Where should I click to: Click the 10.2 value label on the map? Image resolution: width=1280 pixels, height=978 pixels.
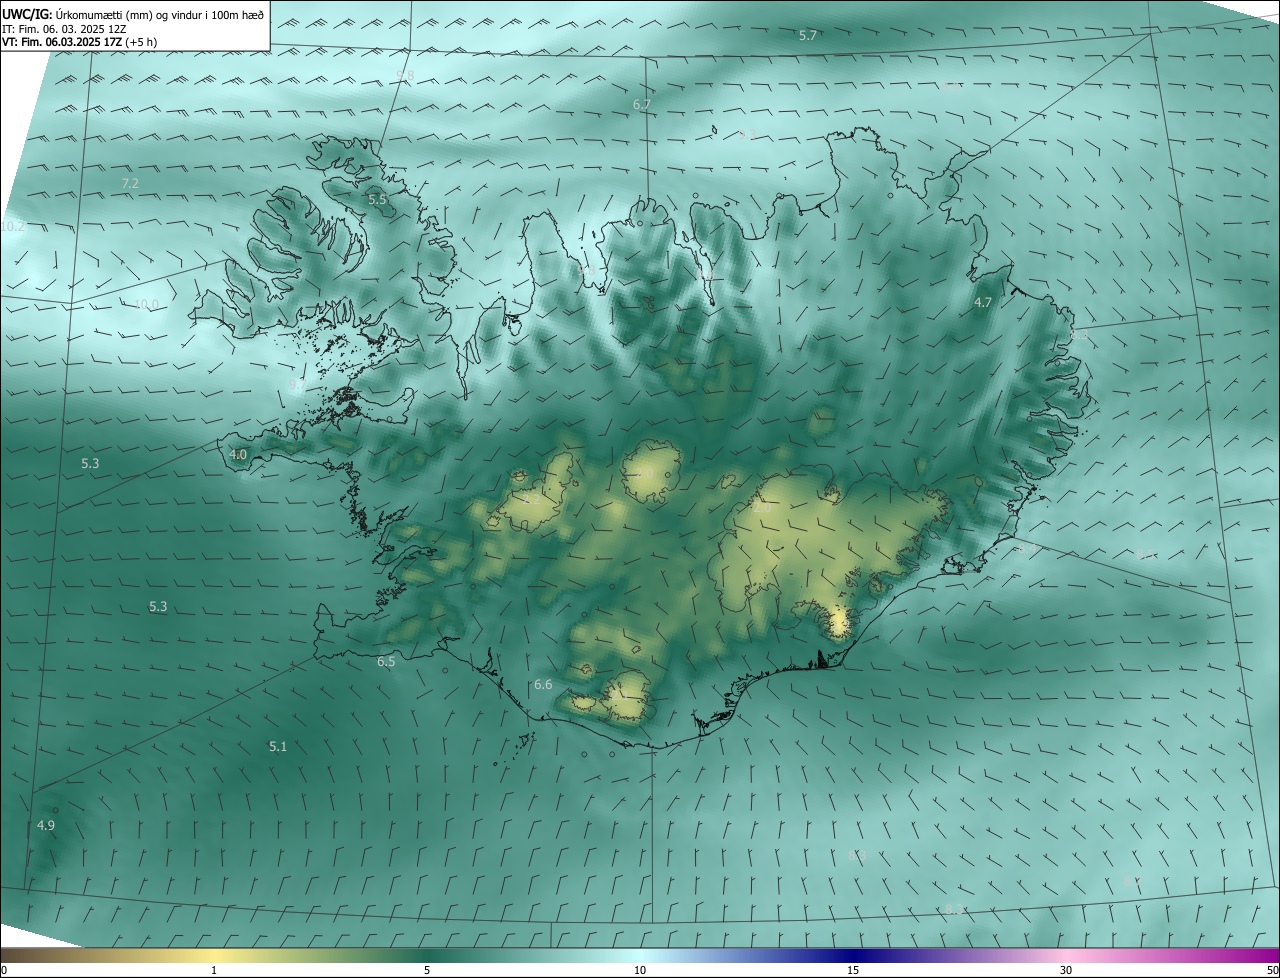pyautogui.click(x=13, y=227)
